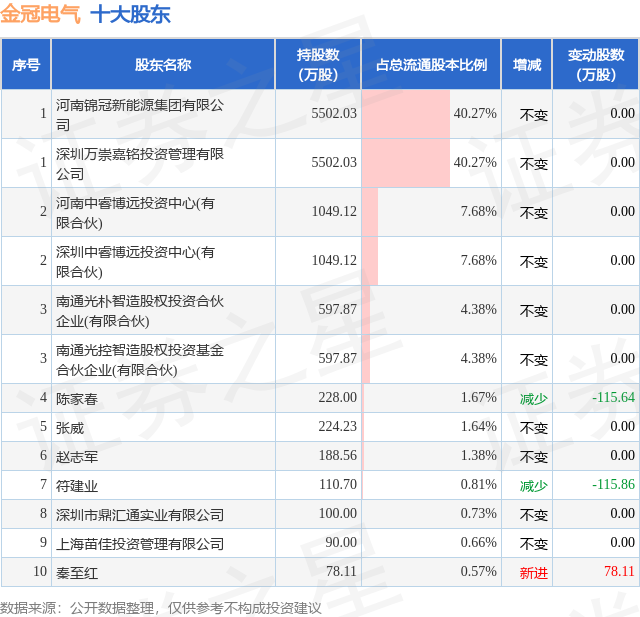This screenshot has width=640, height=617.
Task: Click shareholder 河南中睿博远投资中心(有限合伙)
Action: coord(136,213)
